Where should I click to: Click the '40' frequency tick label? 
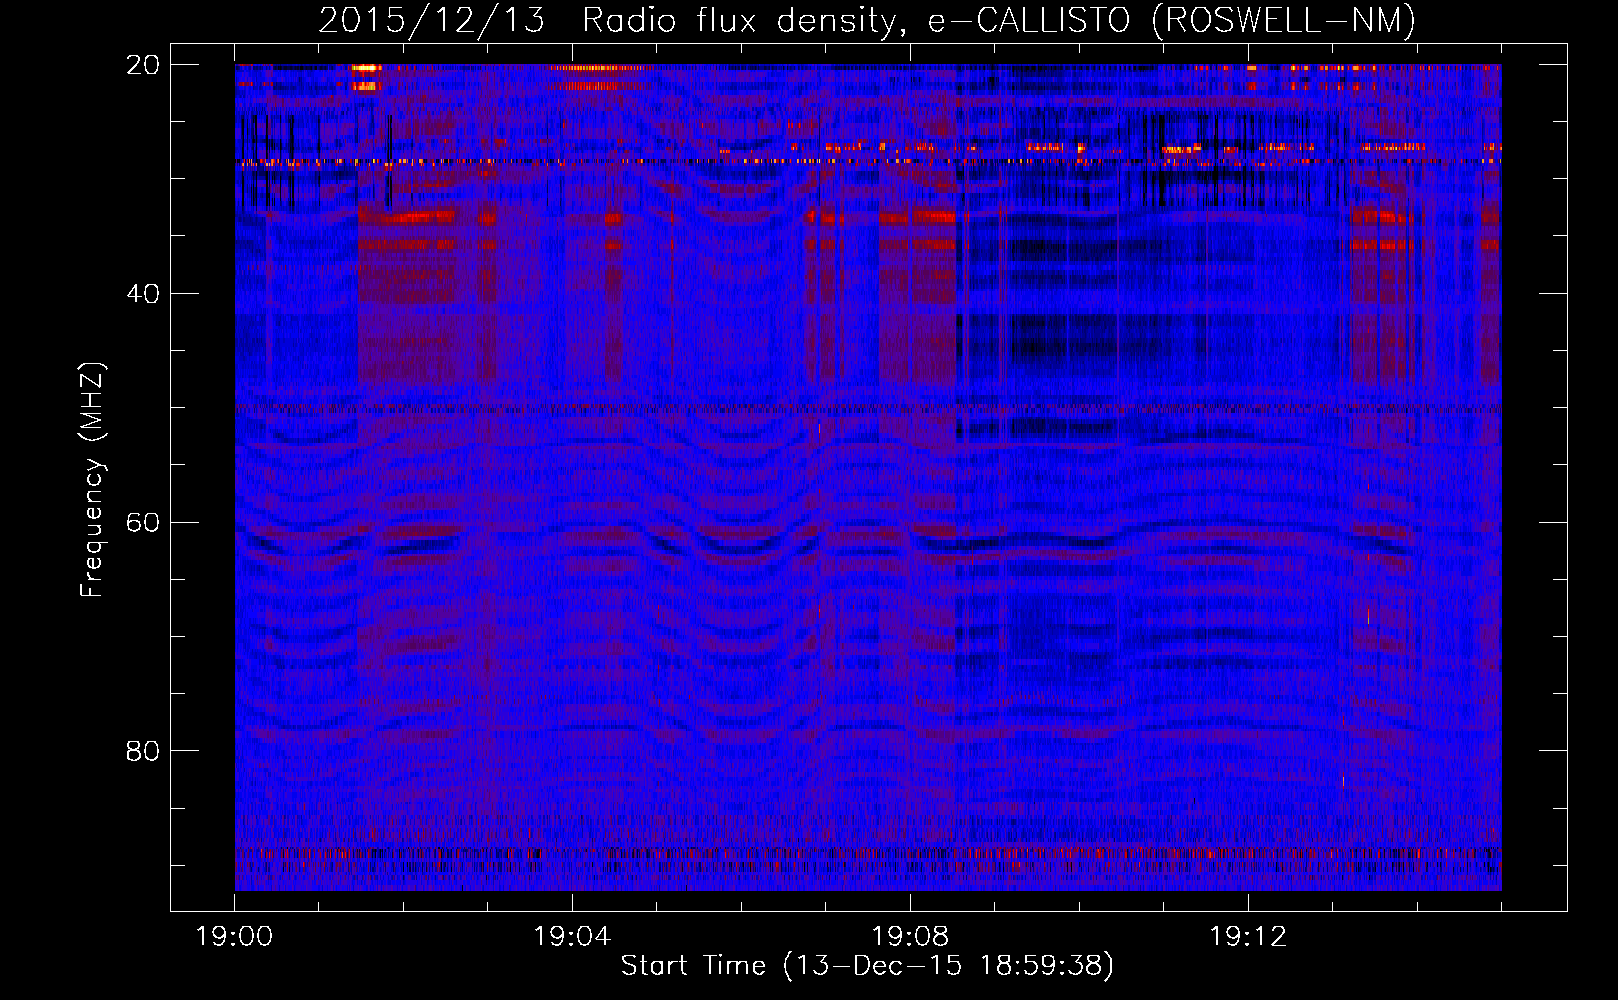142,294
